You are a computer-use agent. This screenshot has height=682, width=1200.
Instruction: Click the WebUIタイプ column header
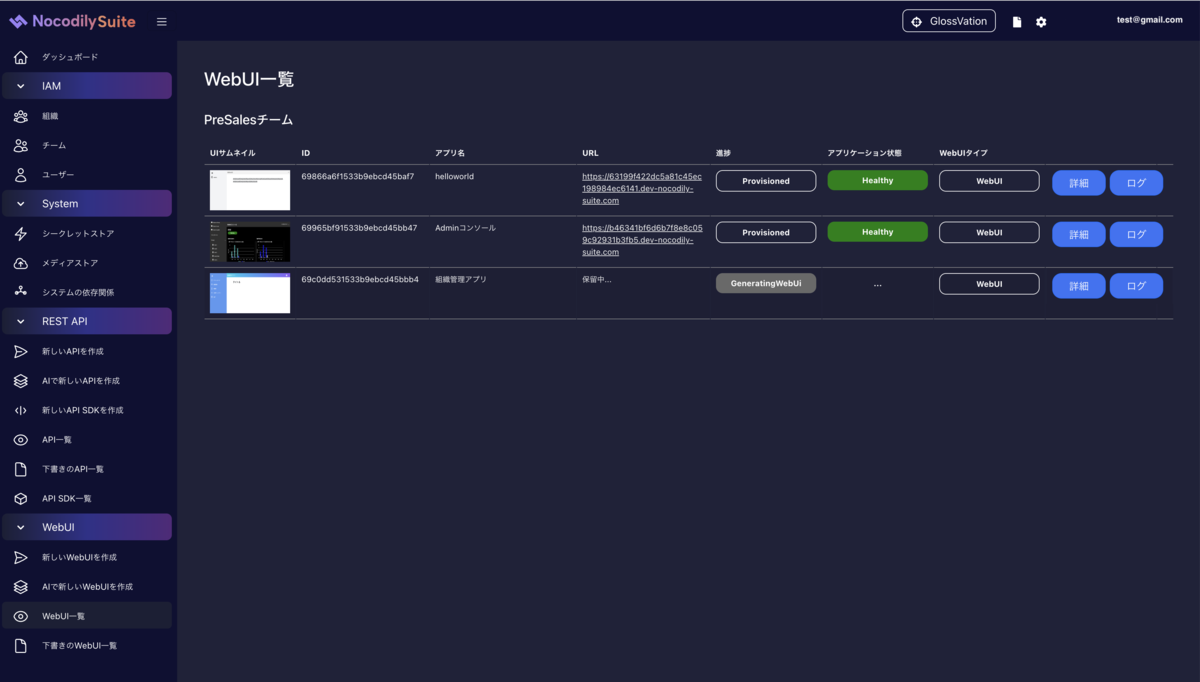pos(963,153)
